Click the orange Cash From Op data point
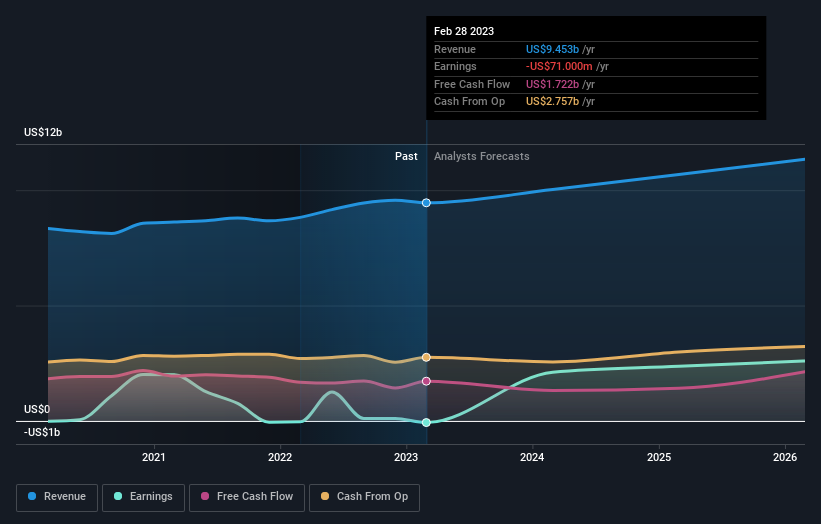Screen dimensions: 821x524 point(426,357)
